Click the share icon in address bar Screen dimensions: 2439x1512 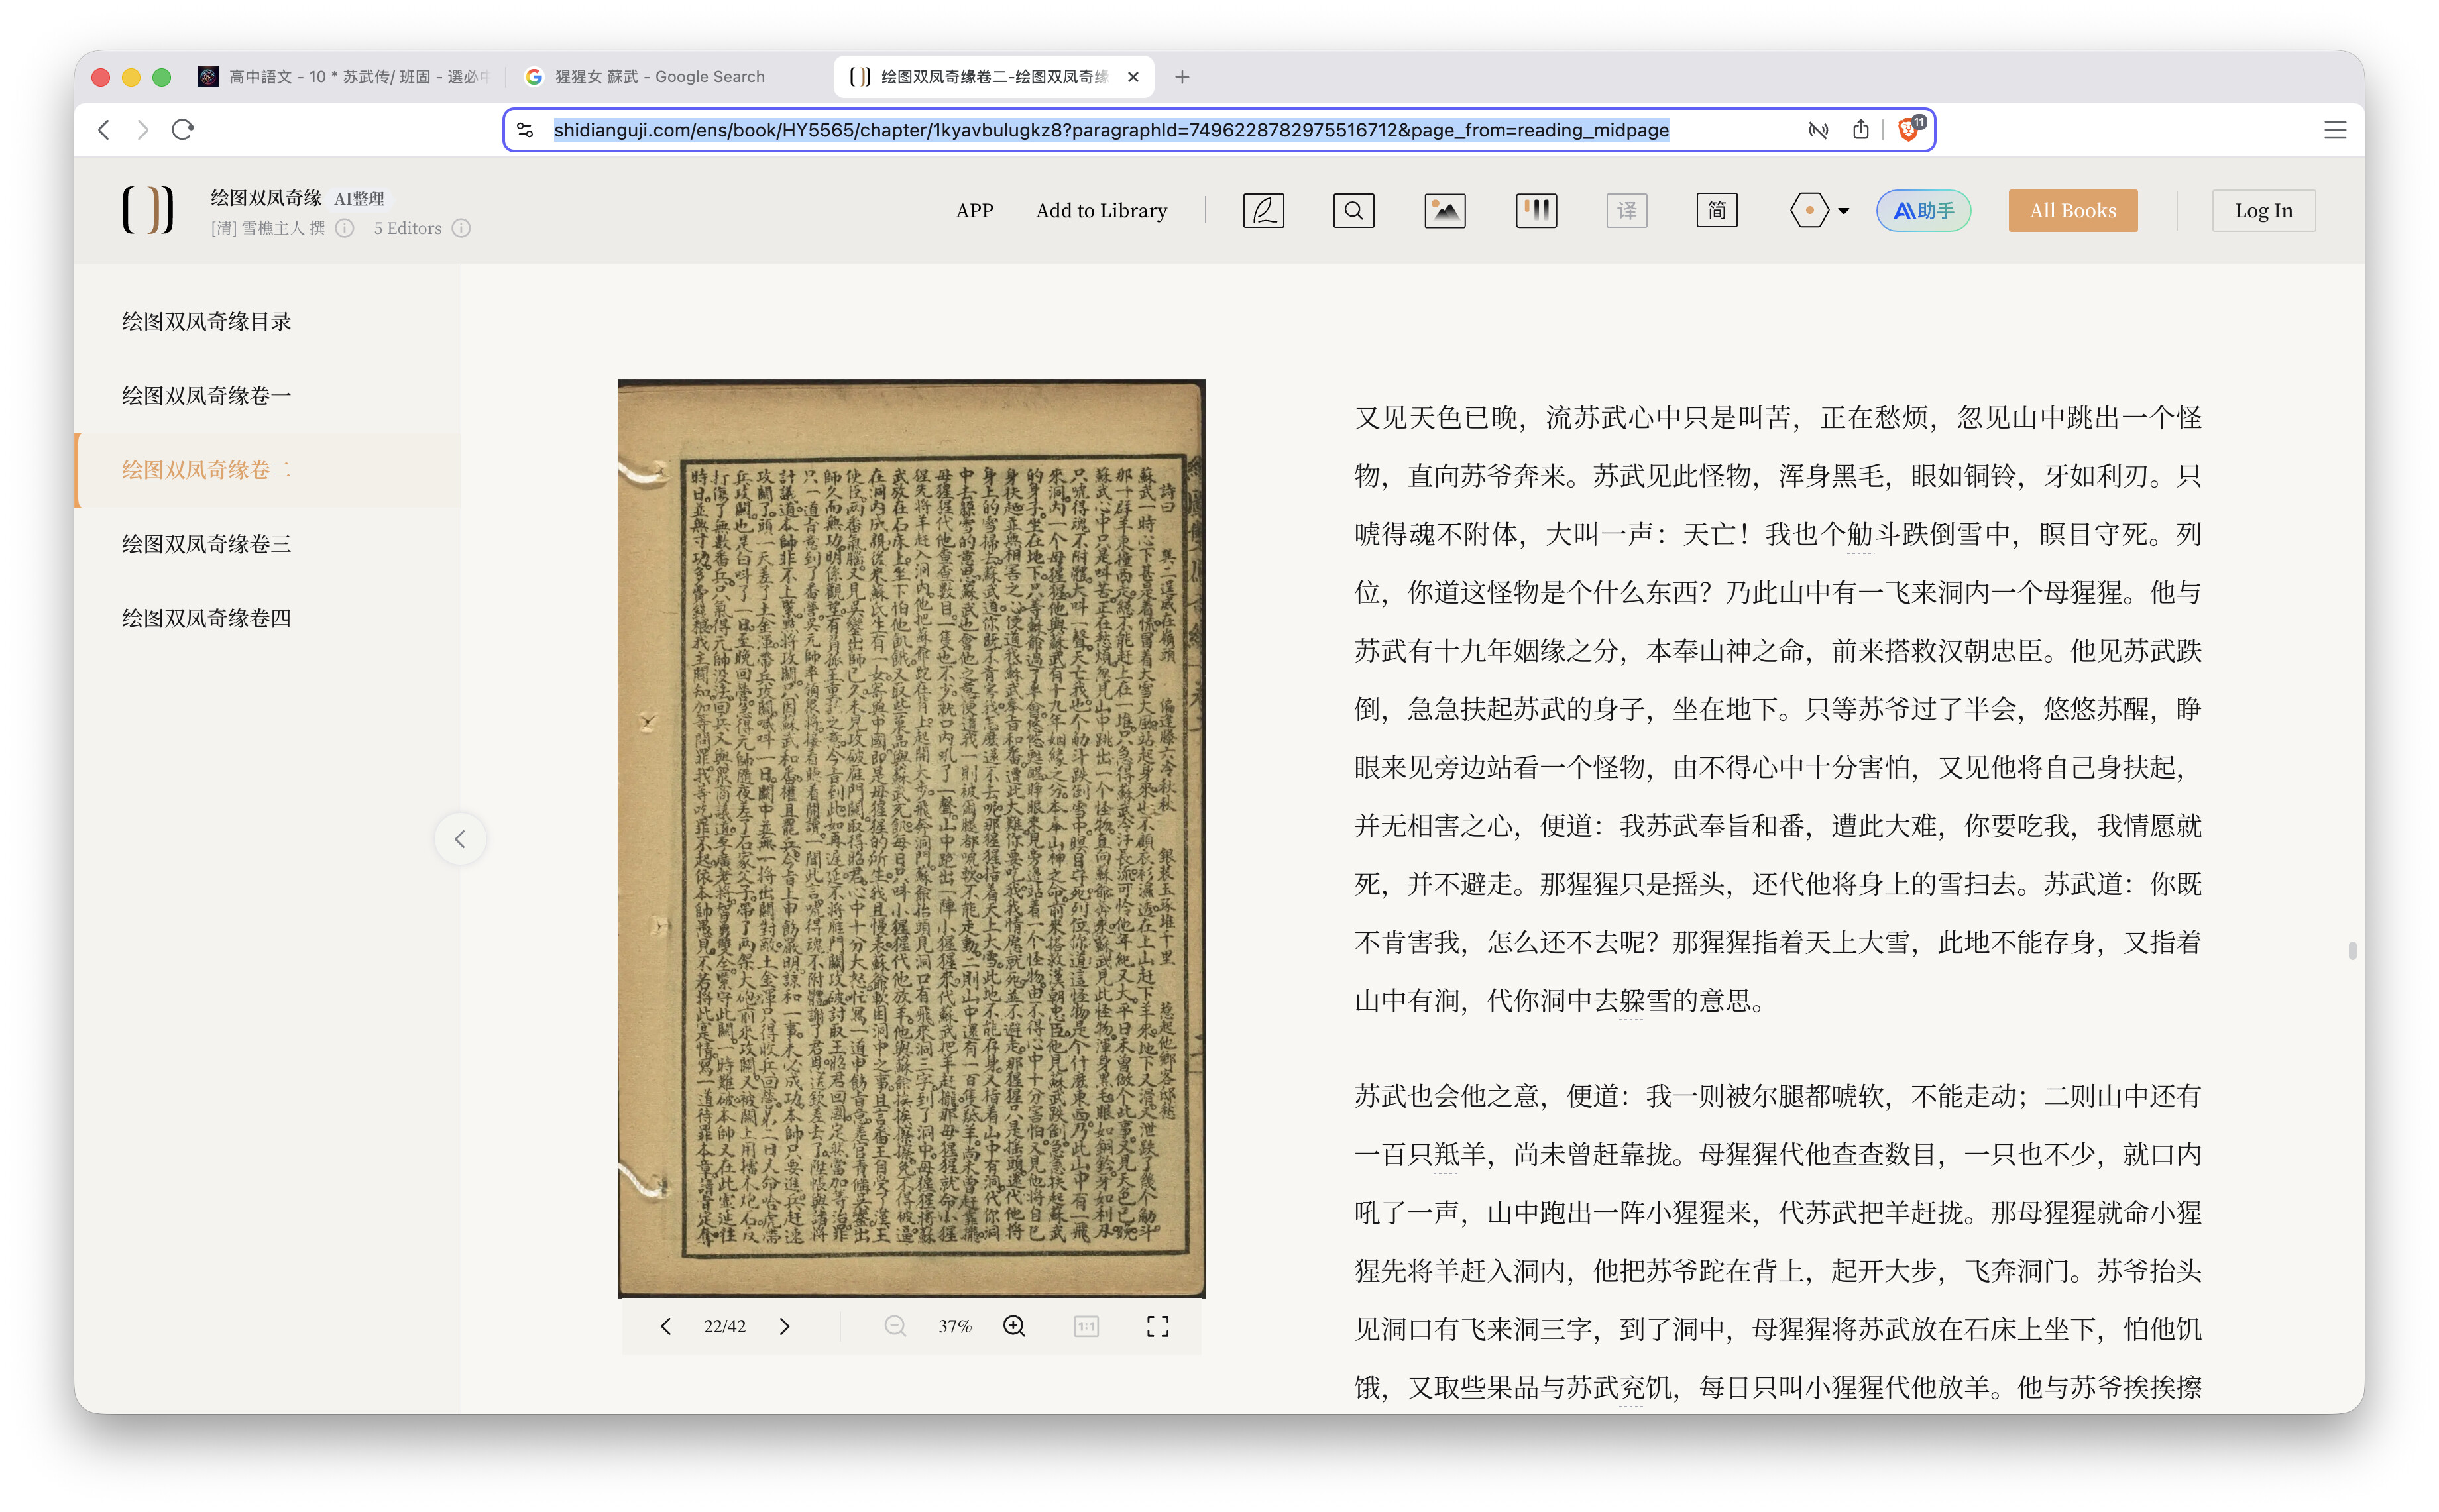[x=1860, y=130]
